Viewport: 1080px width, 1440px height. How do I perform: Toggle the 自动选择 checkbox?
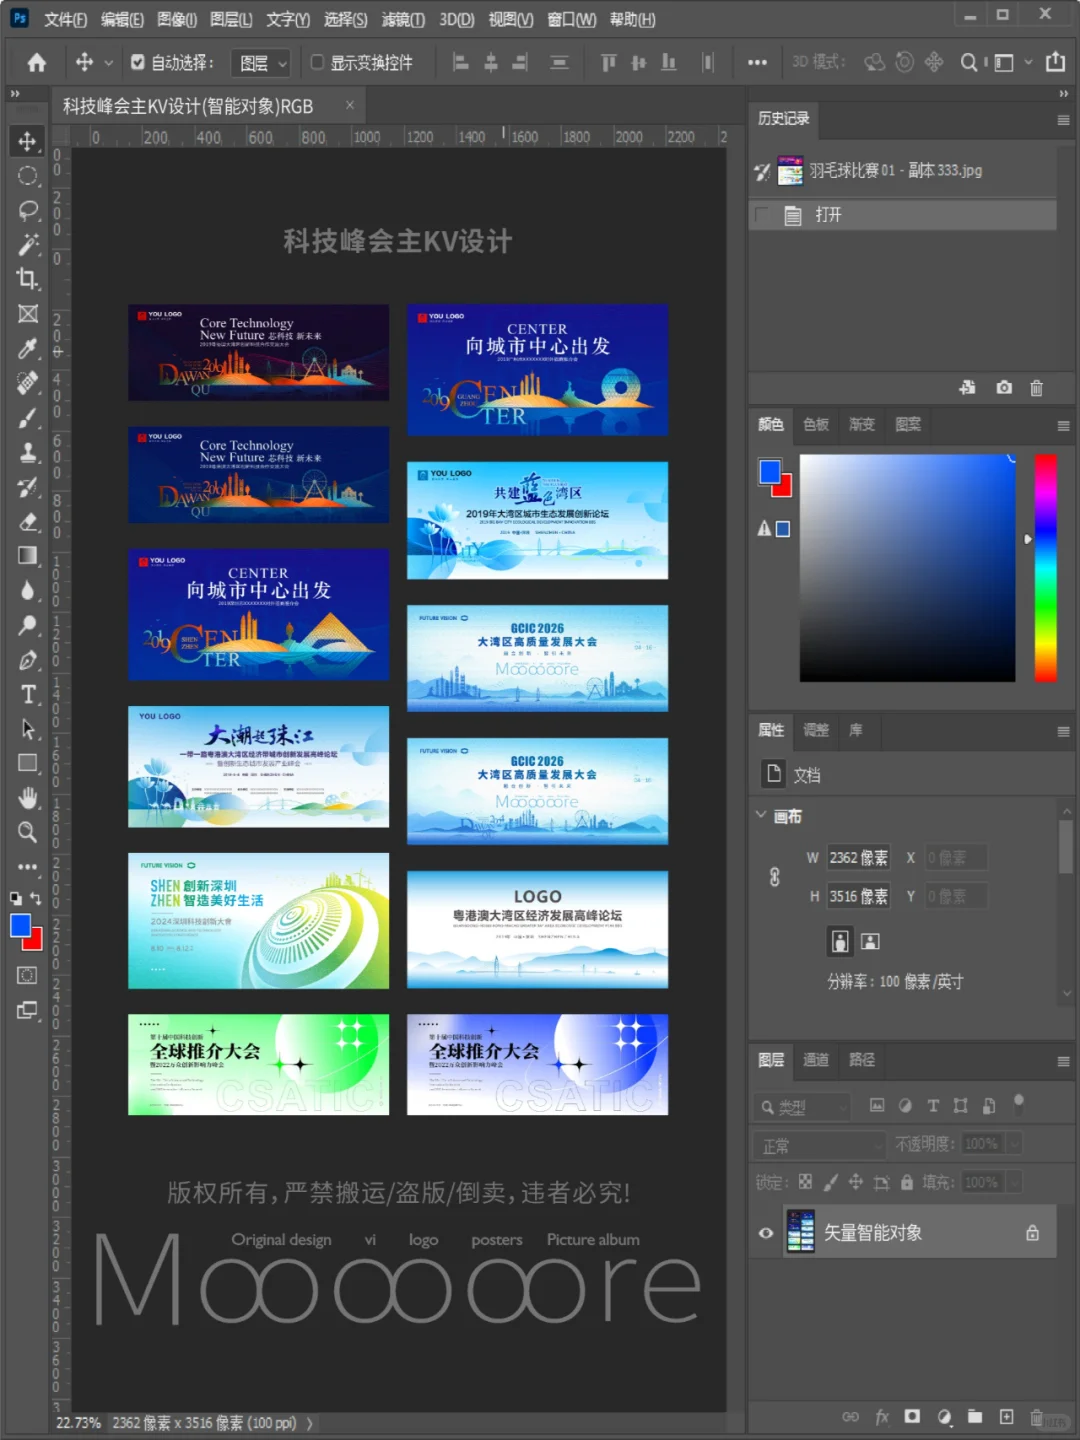(x=138, y=62)
